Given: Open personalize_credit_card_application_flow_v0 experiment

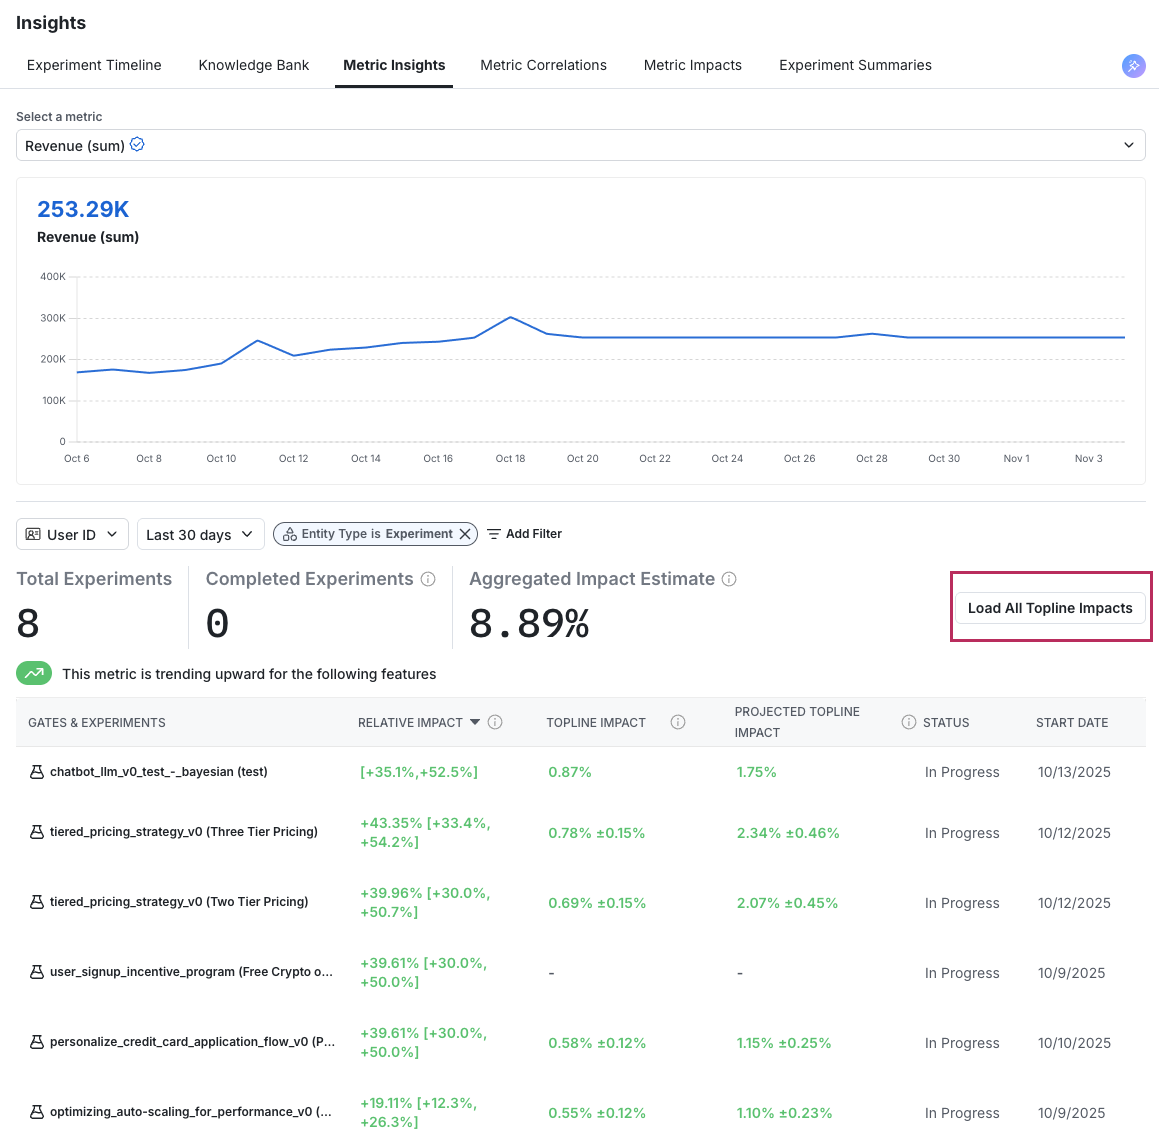Looking at the screenshot, I should 192,1042.
